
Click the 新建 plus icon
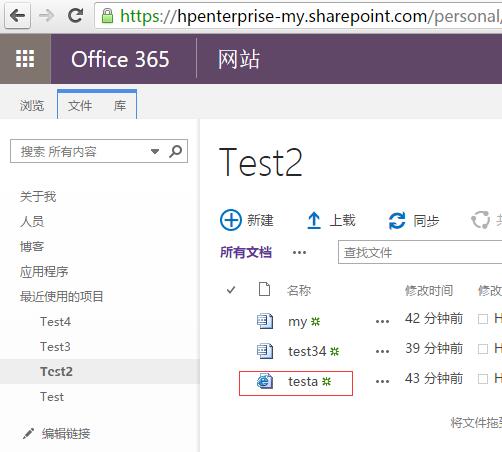click(x=231, y=220)
